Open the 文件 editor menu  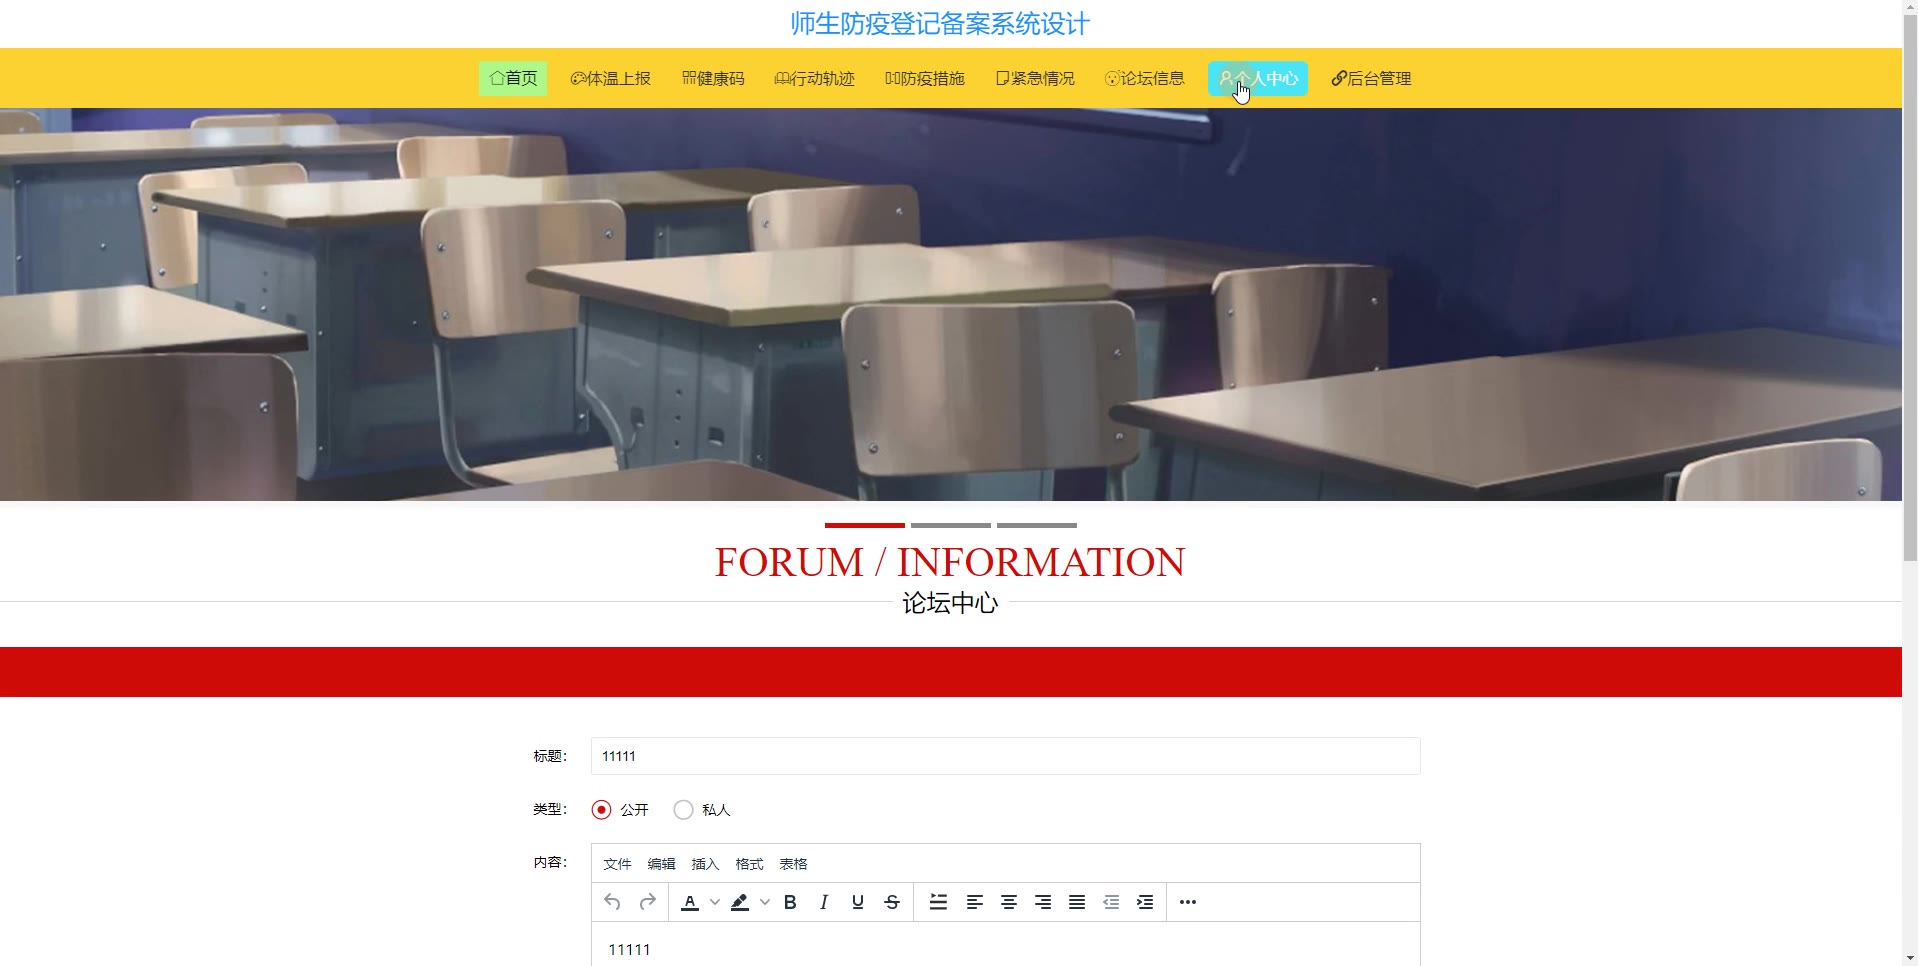coord(617,864)
